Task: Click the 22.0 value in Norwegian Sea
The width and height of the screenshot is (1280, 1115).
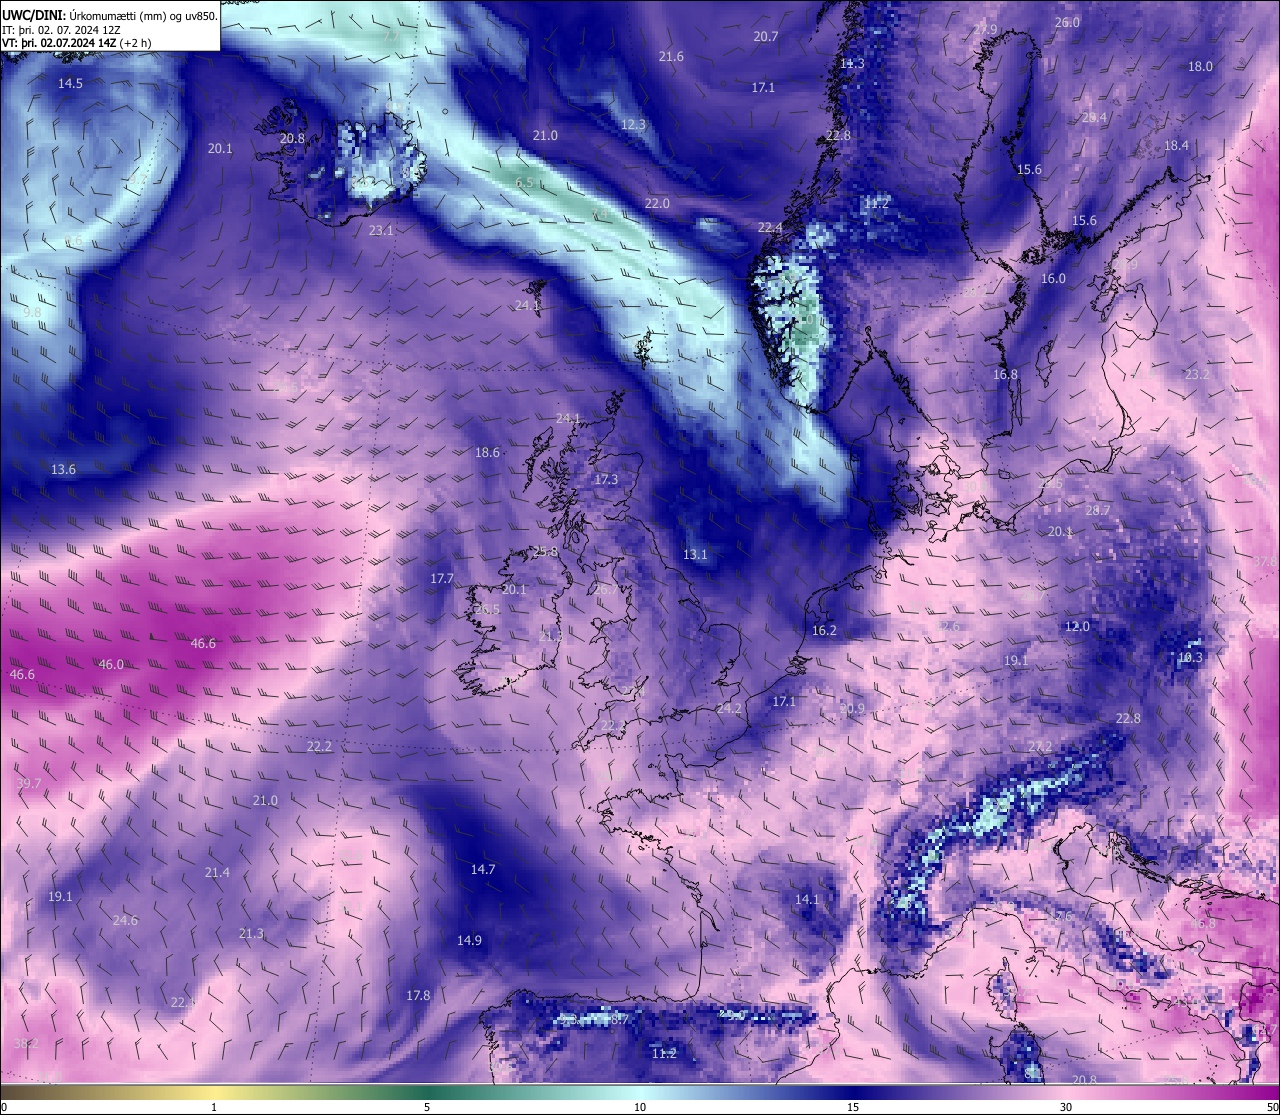Action: (x=657, y=204)
